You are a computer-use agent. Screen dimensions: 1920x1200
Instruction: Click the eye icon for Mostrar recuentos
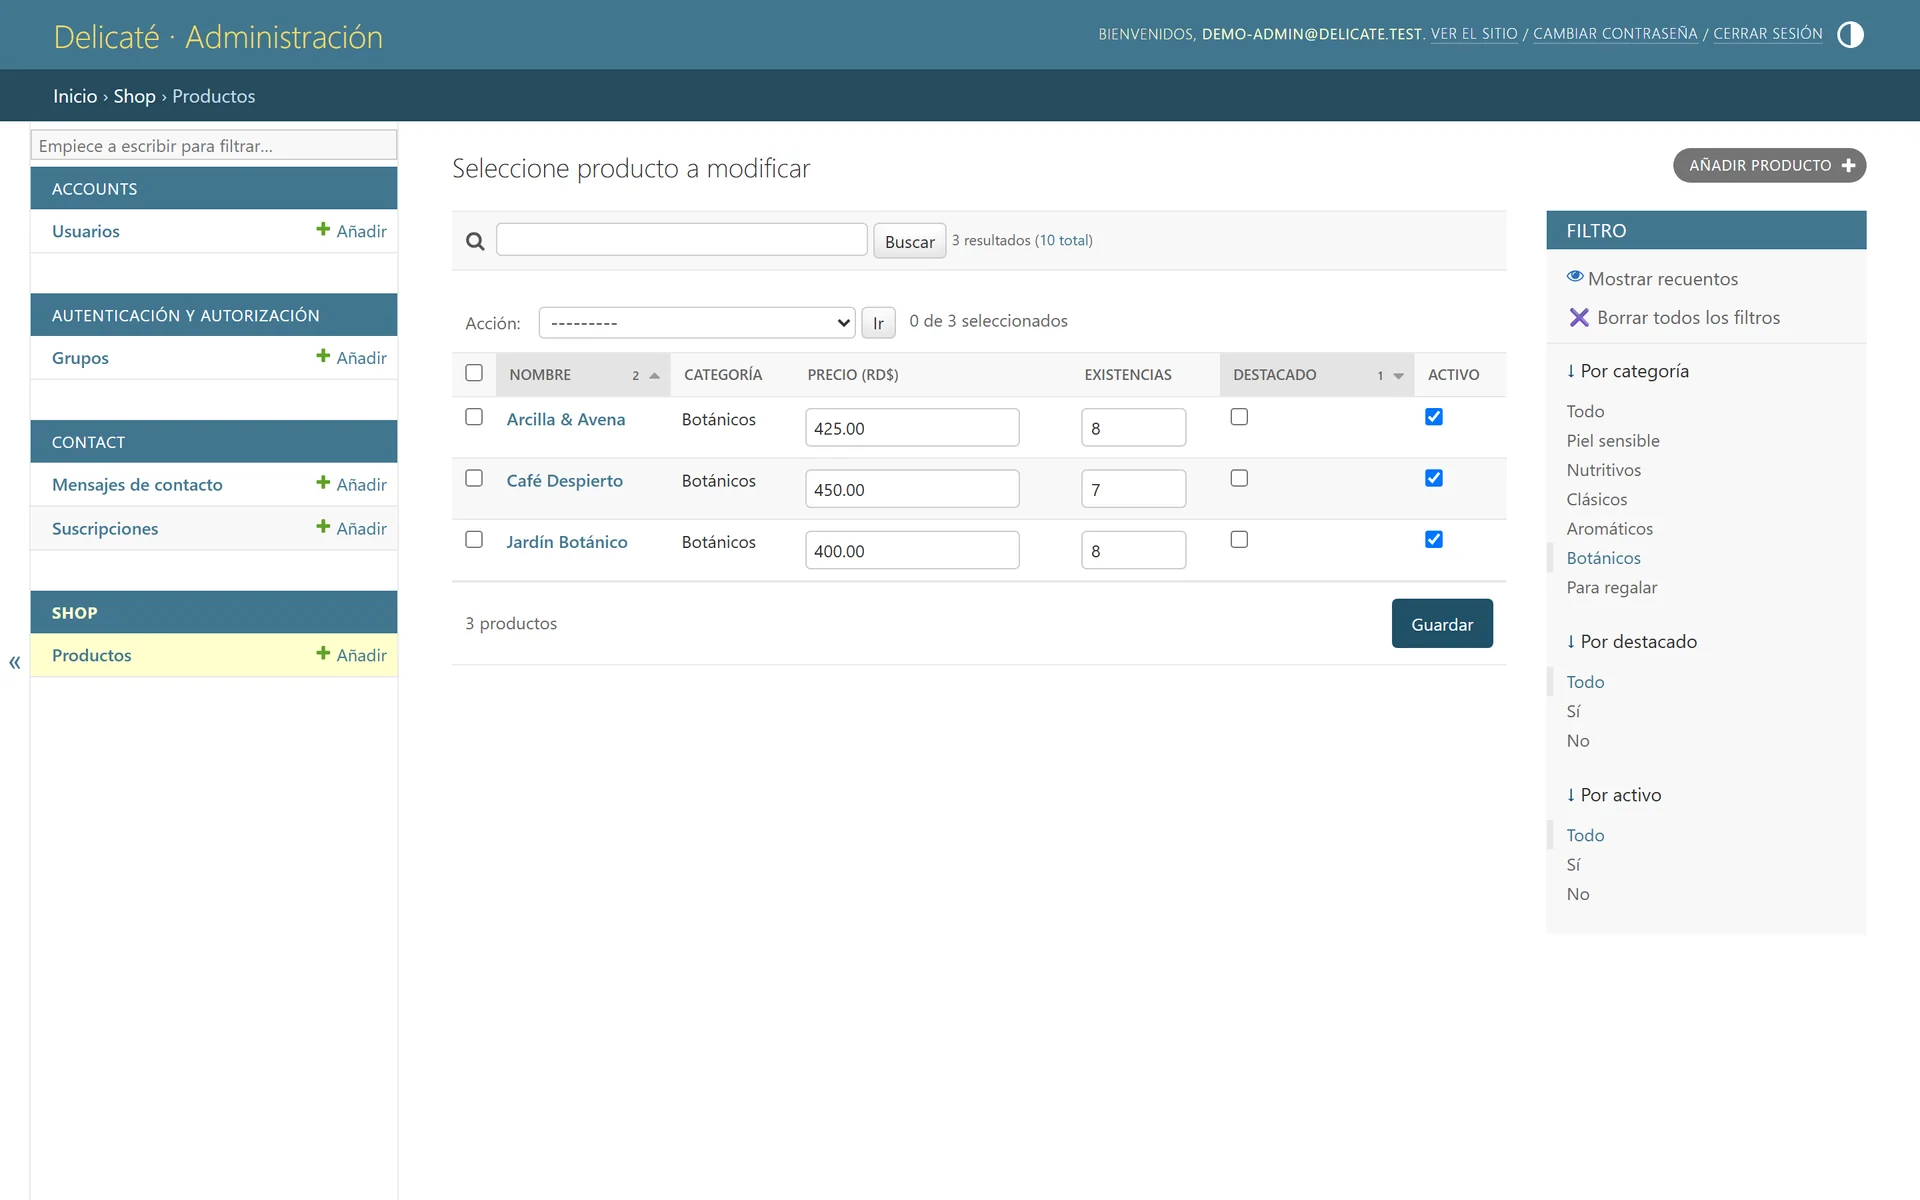(x=1575, y=277)
